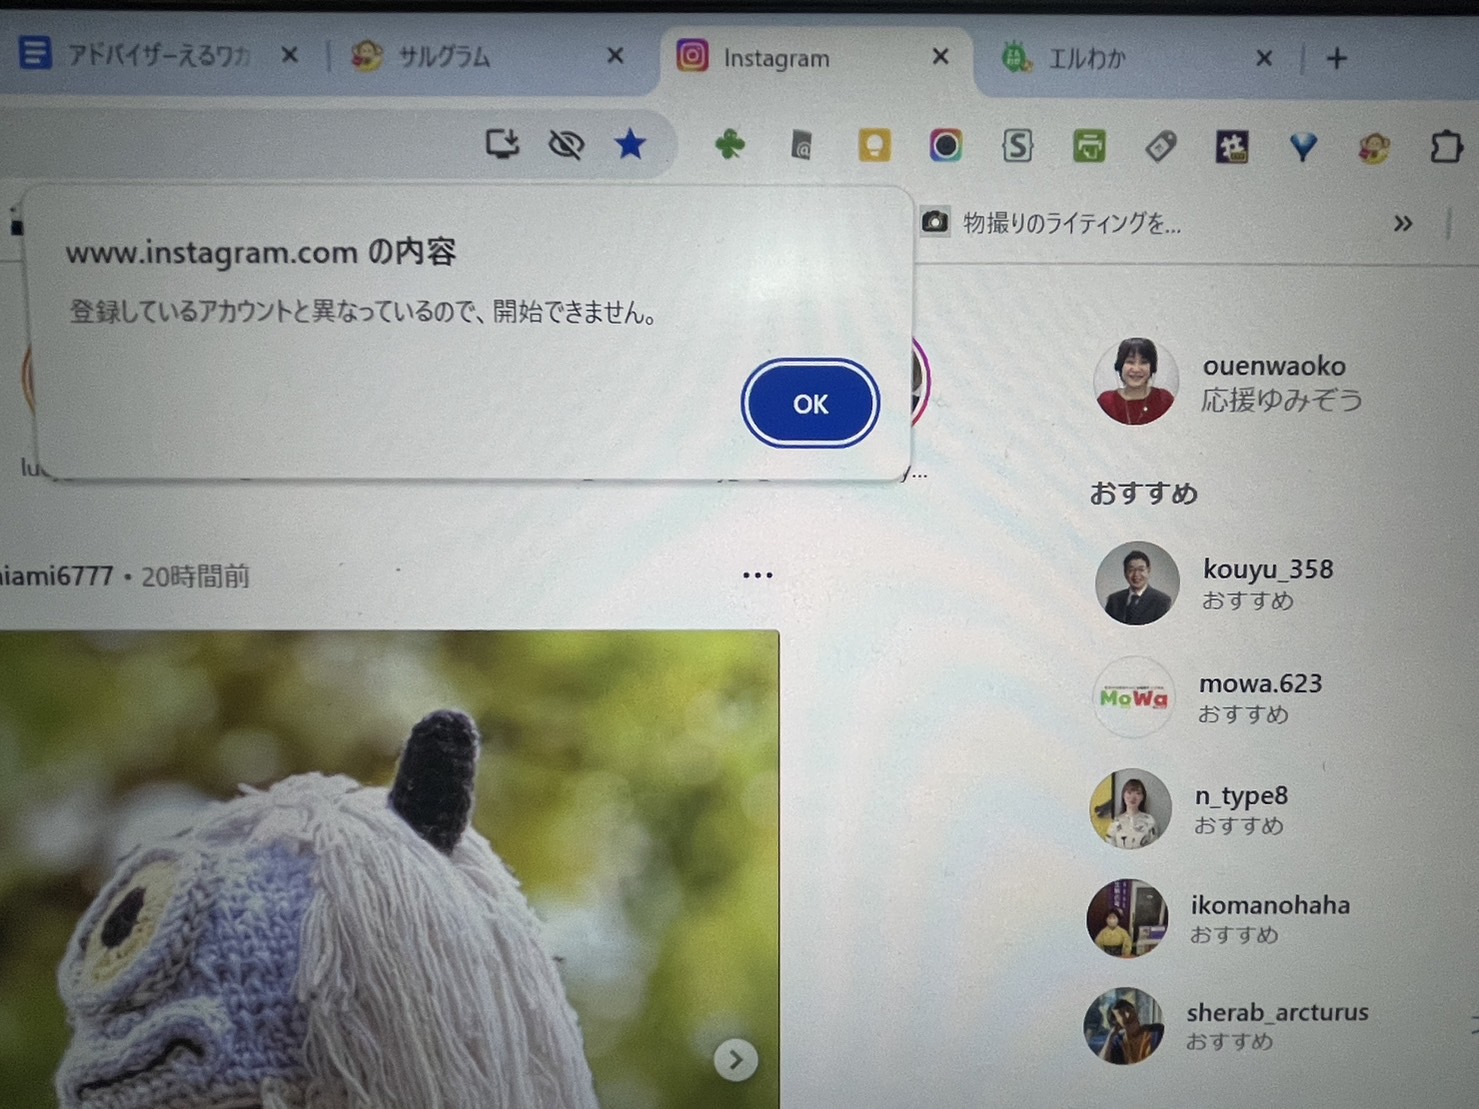The height and width of the screenshot is (1109, 1479).
Task: Open the S letter extension icon
Action: click(x=1017, y=146)
